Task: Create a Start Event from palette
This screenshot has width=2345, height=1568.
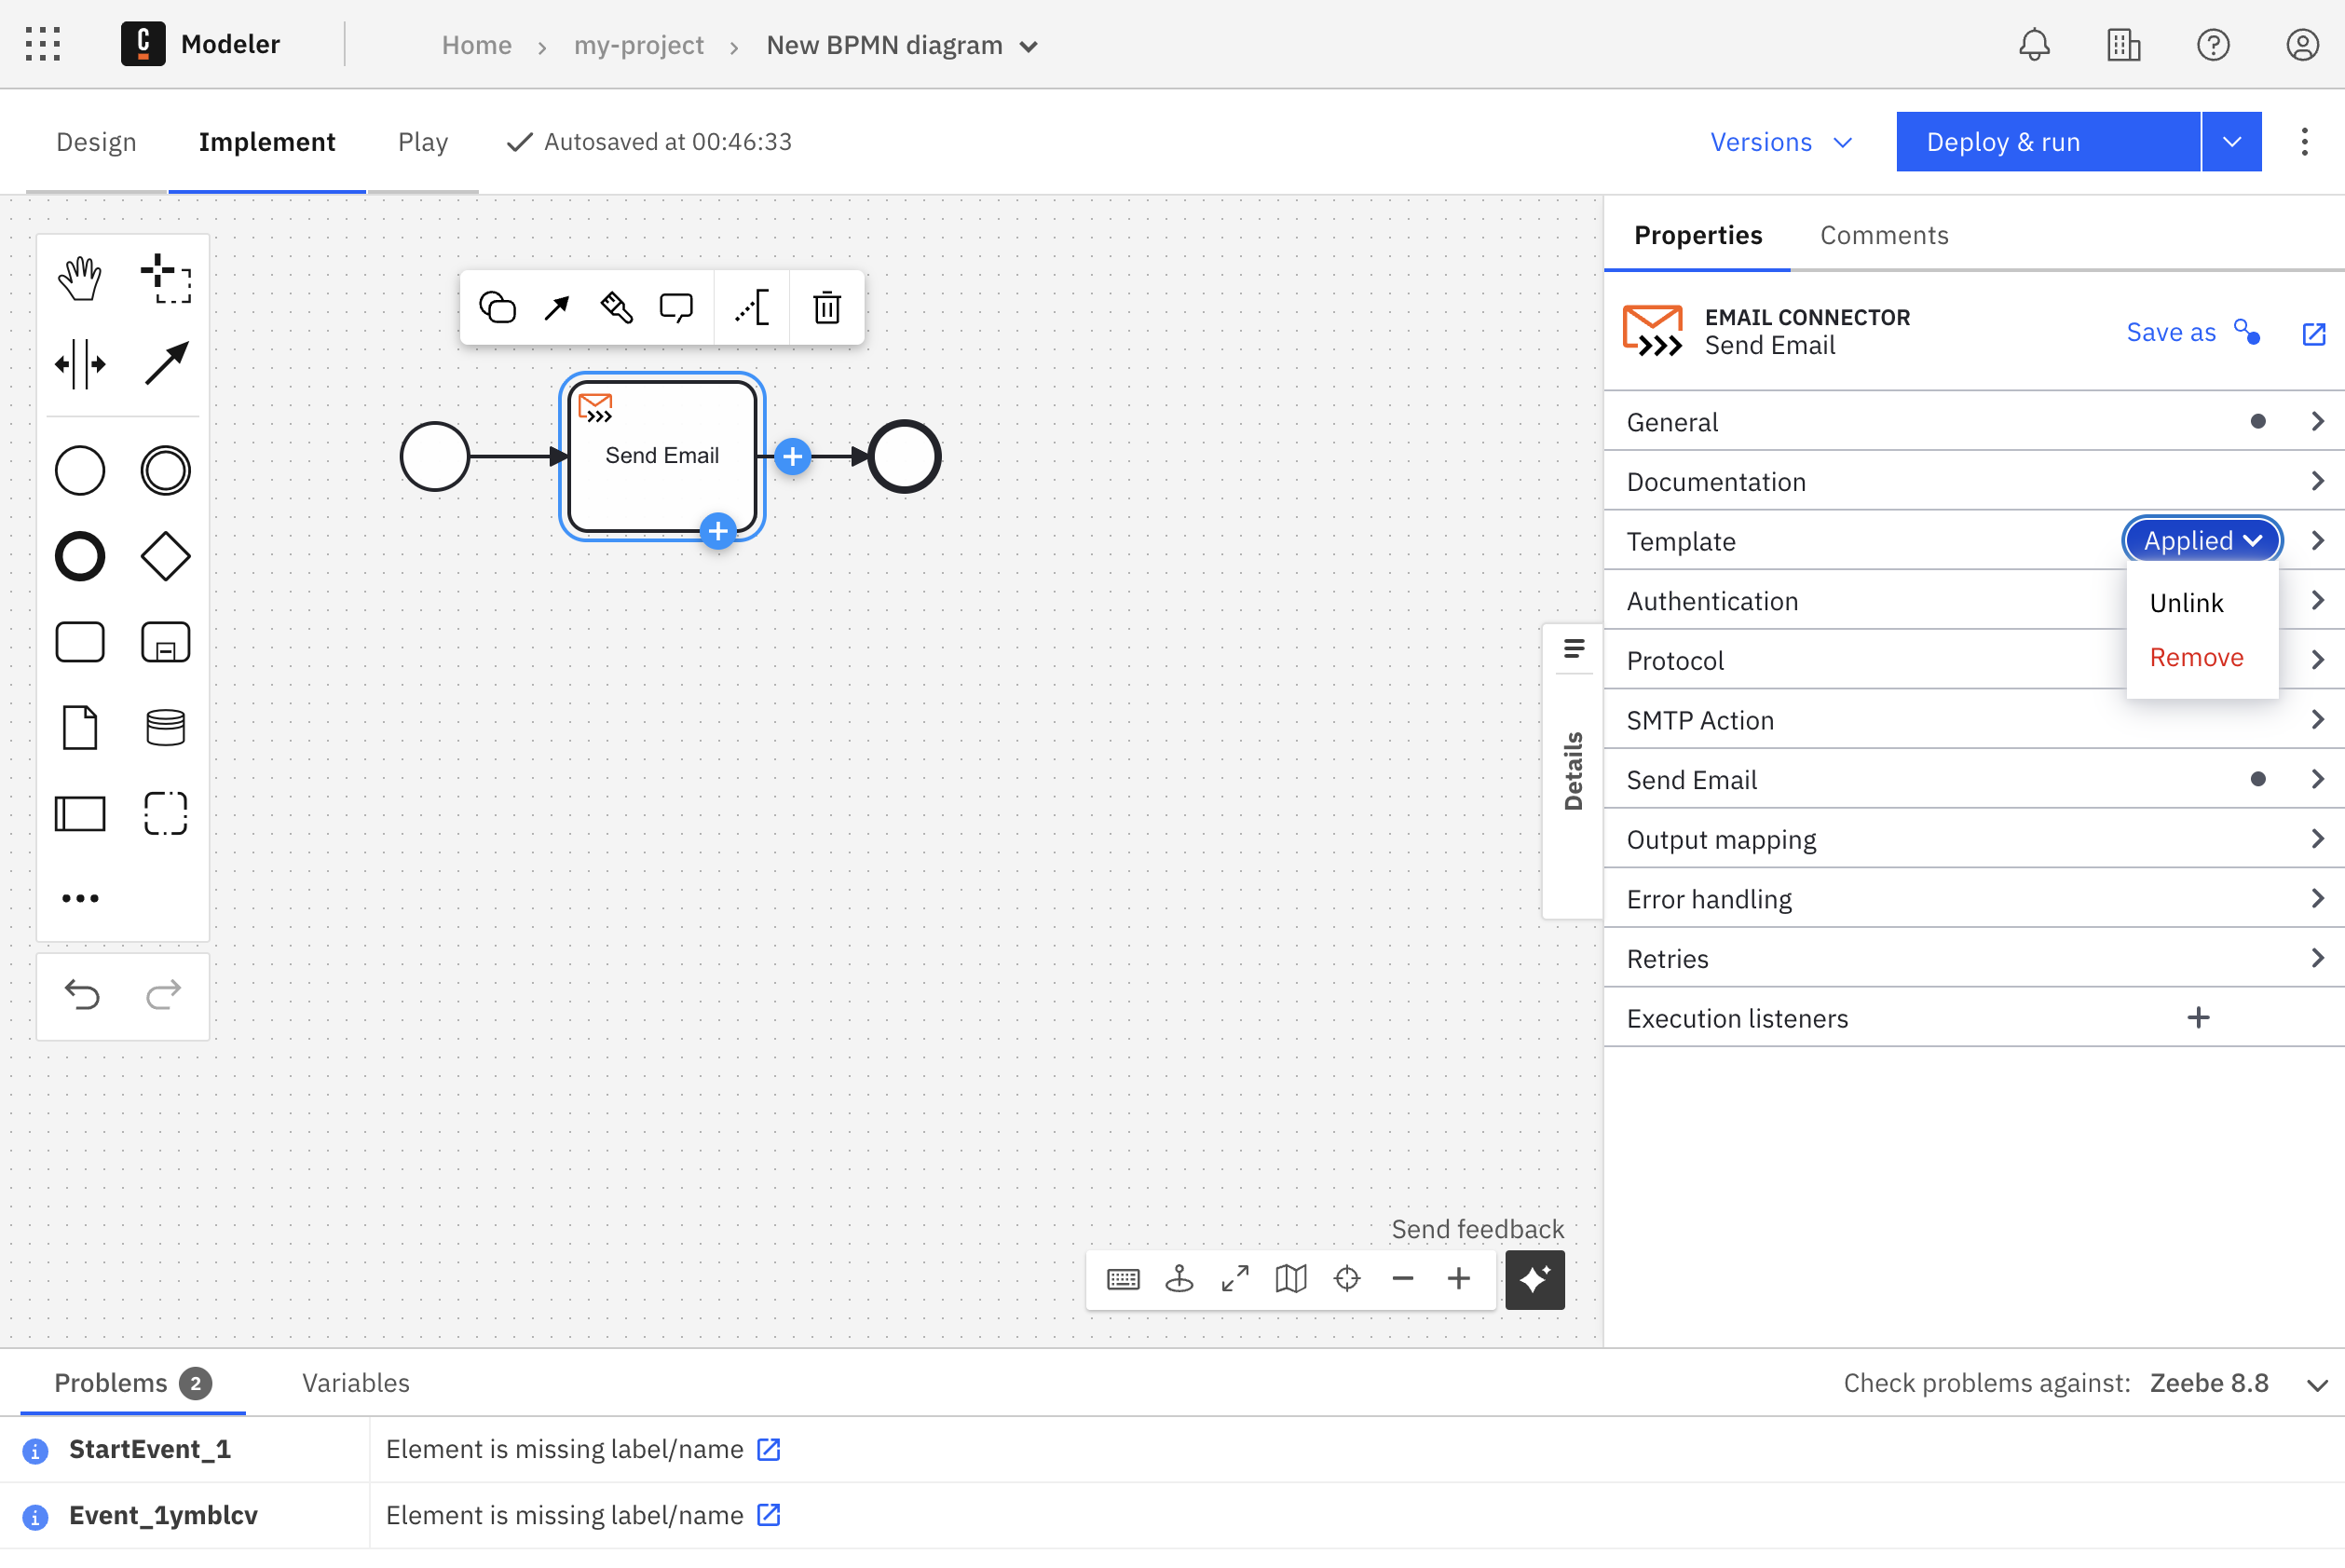Action: coord(80,470)
